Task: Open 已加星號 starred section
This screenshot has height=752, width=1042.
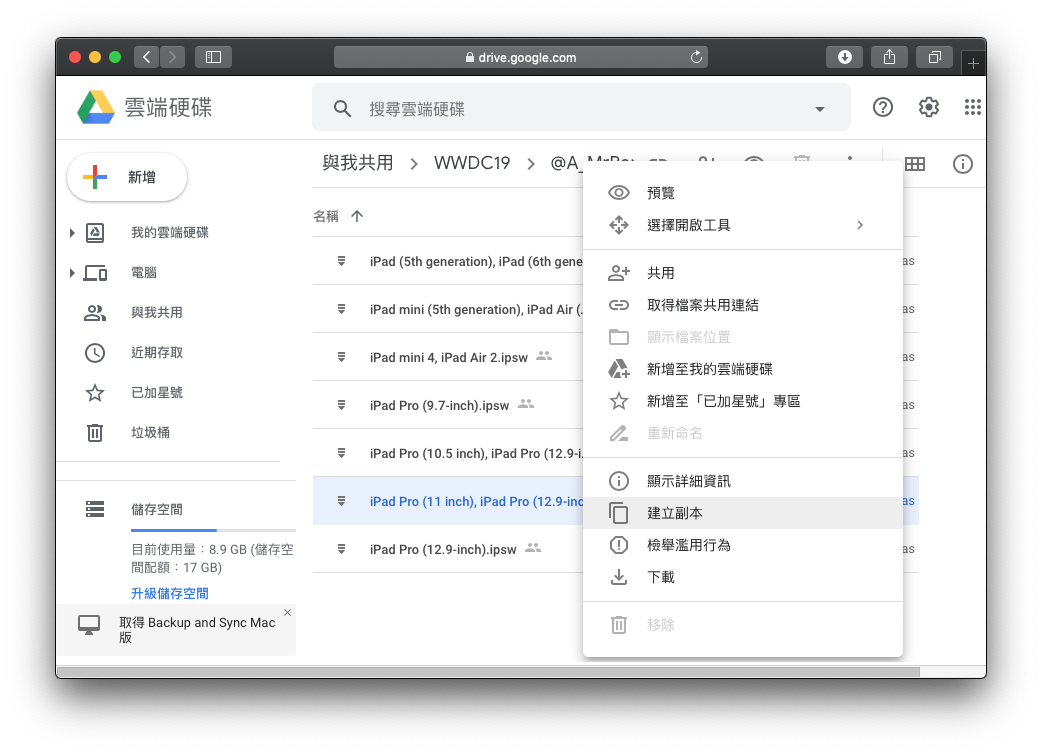Action: (x=156, y=393)
